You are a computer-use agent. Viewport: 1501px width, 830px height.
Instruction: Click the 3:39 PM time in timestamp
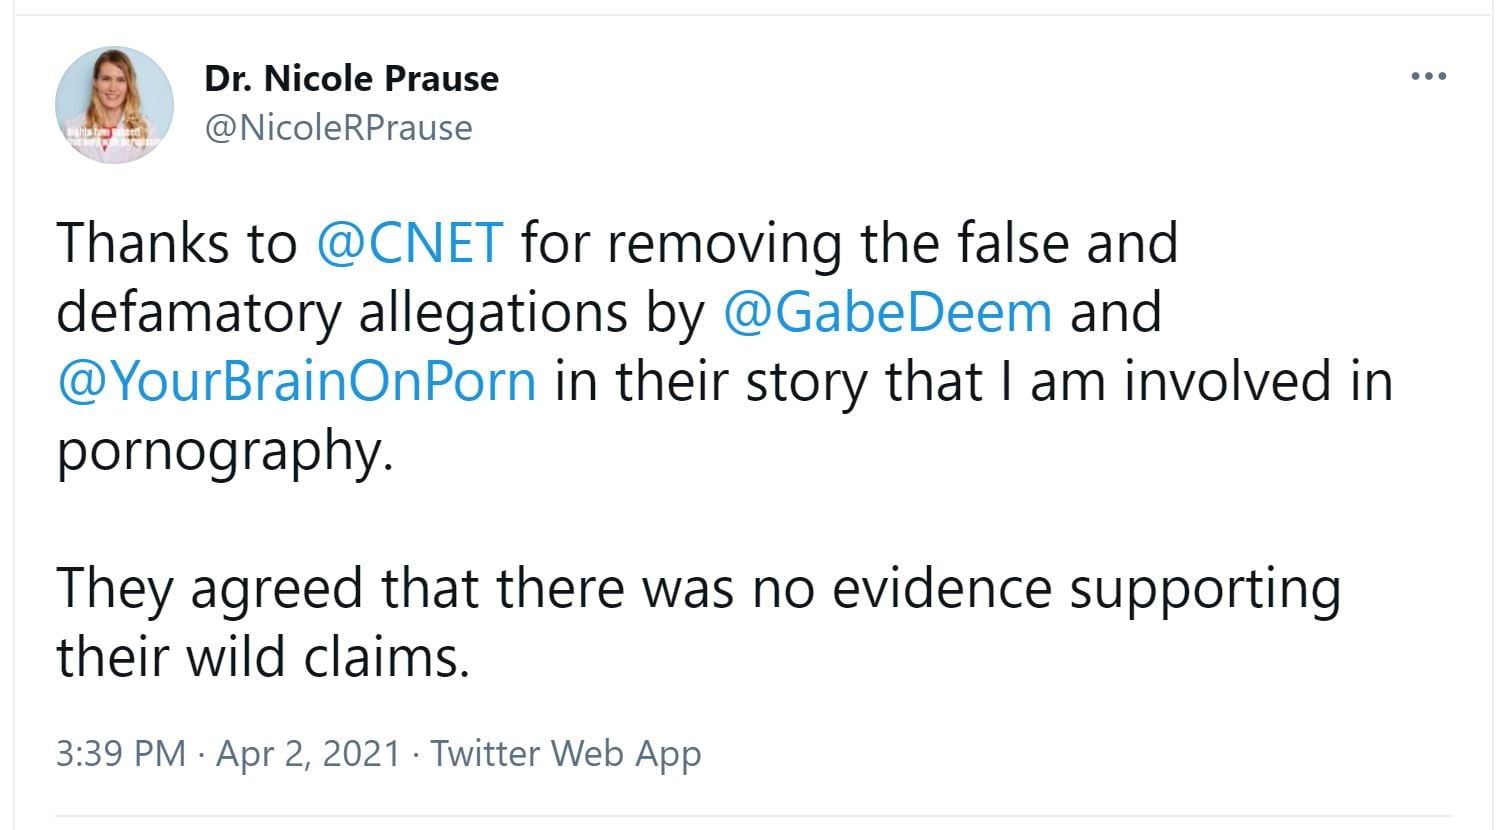click(x=121, y=753)
